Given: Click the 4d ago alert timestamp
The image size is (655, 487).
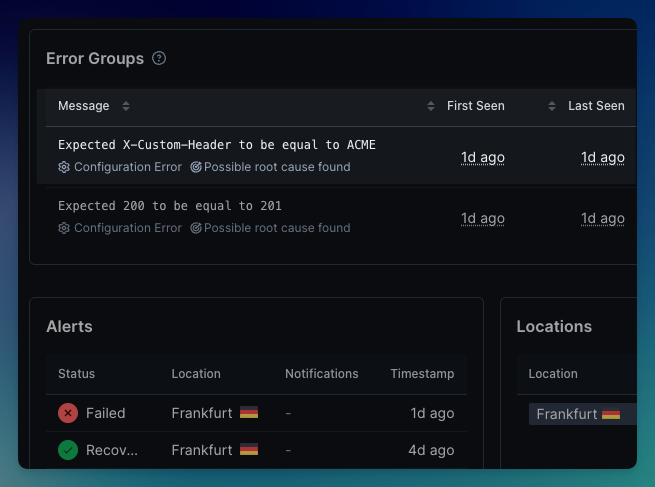Looking at the screenshot, I should 432,450.
